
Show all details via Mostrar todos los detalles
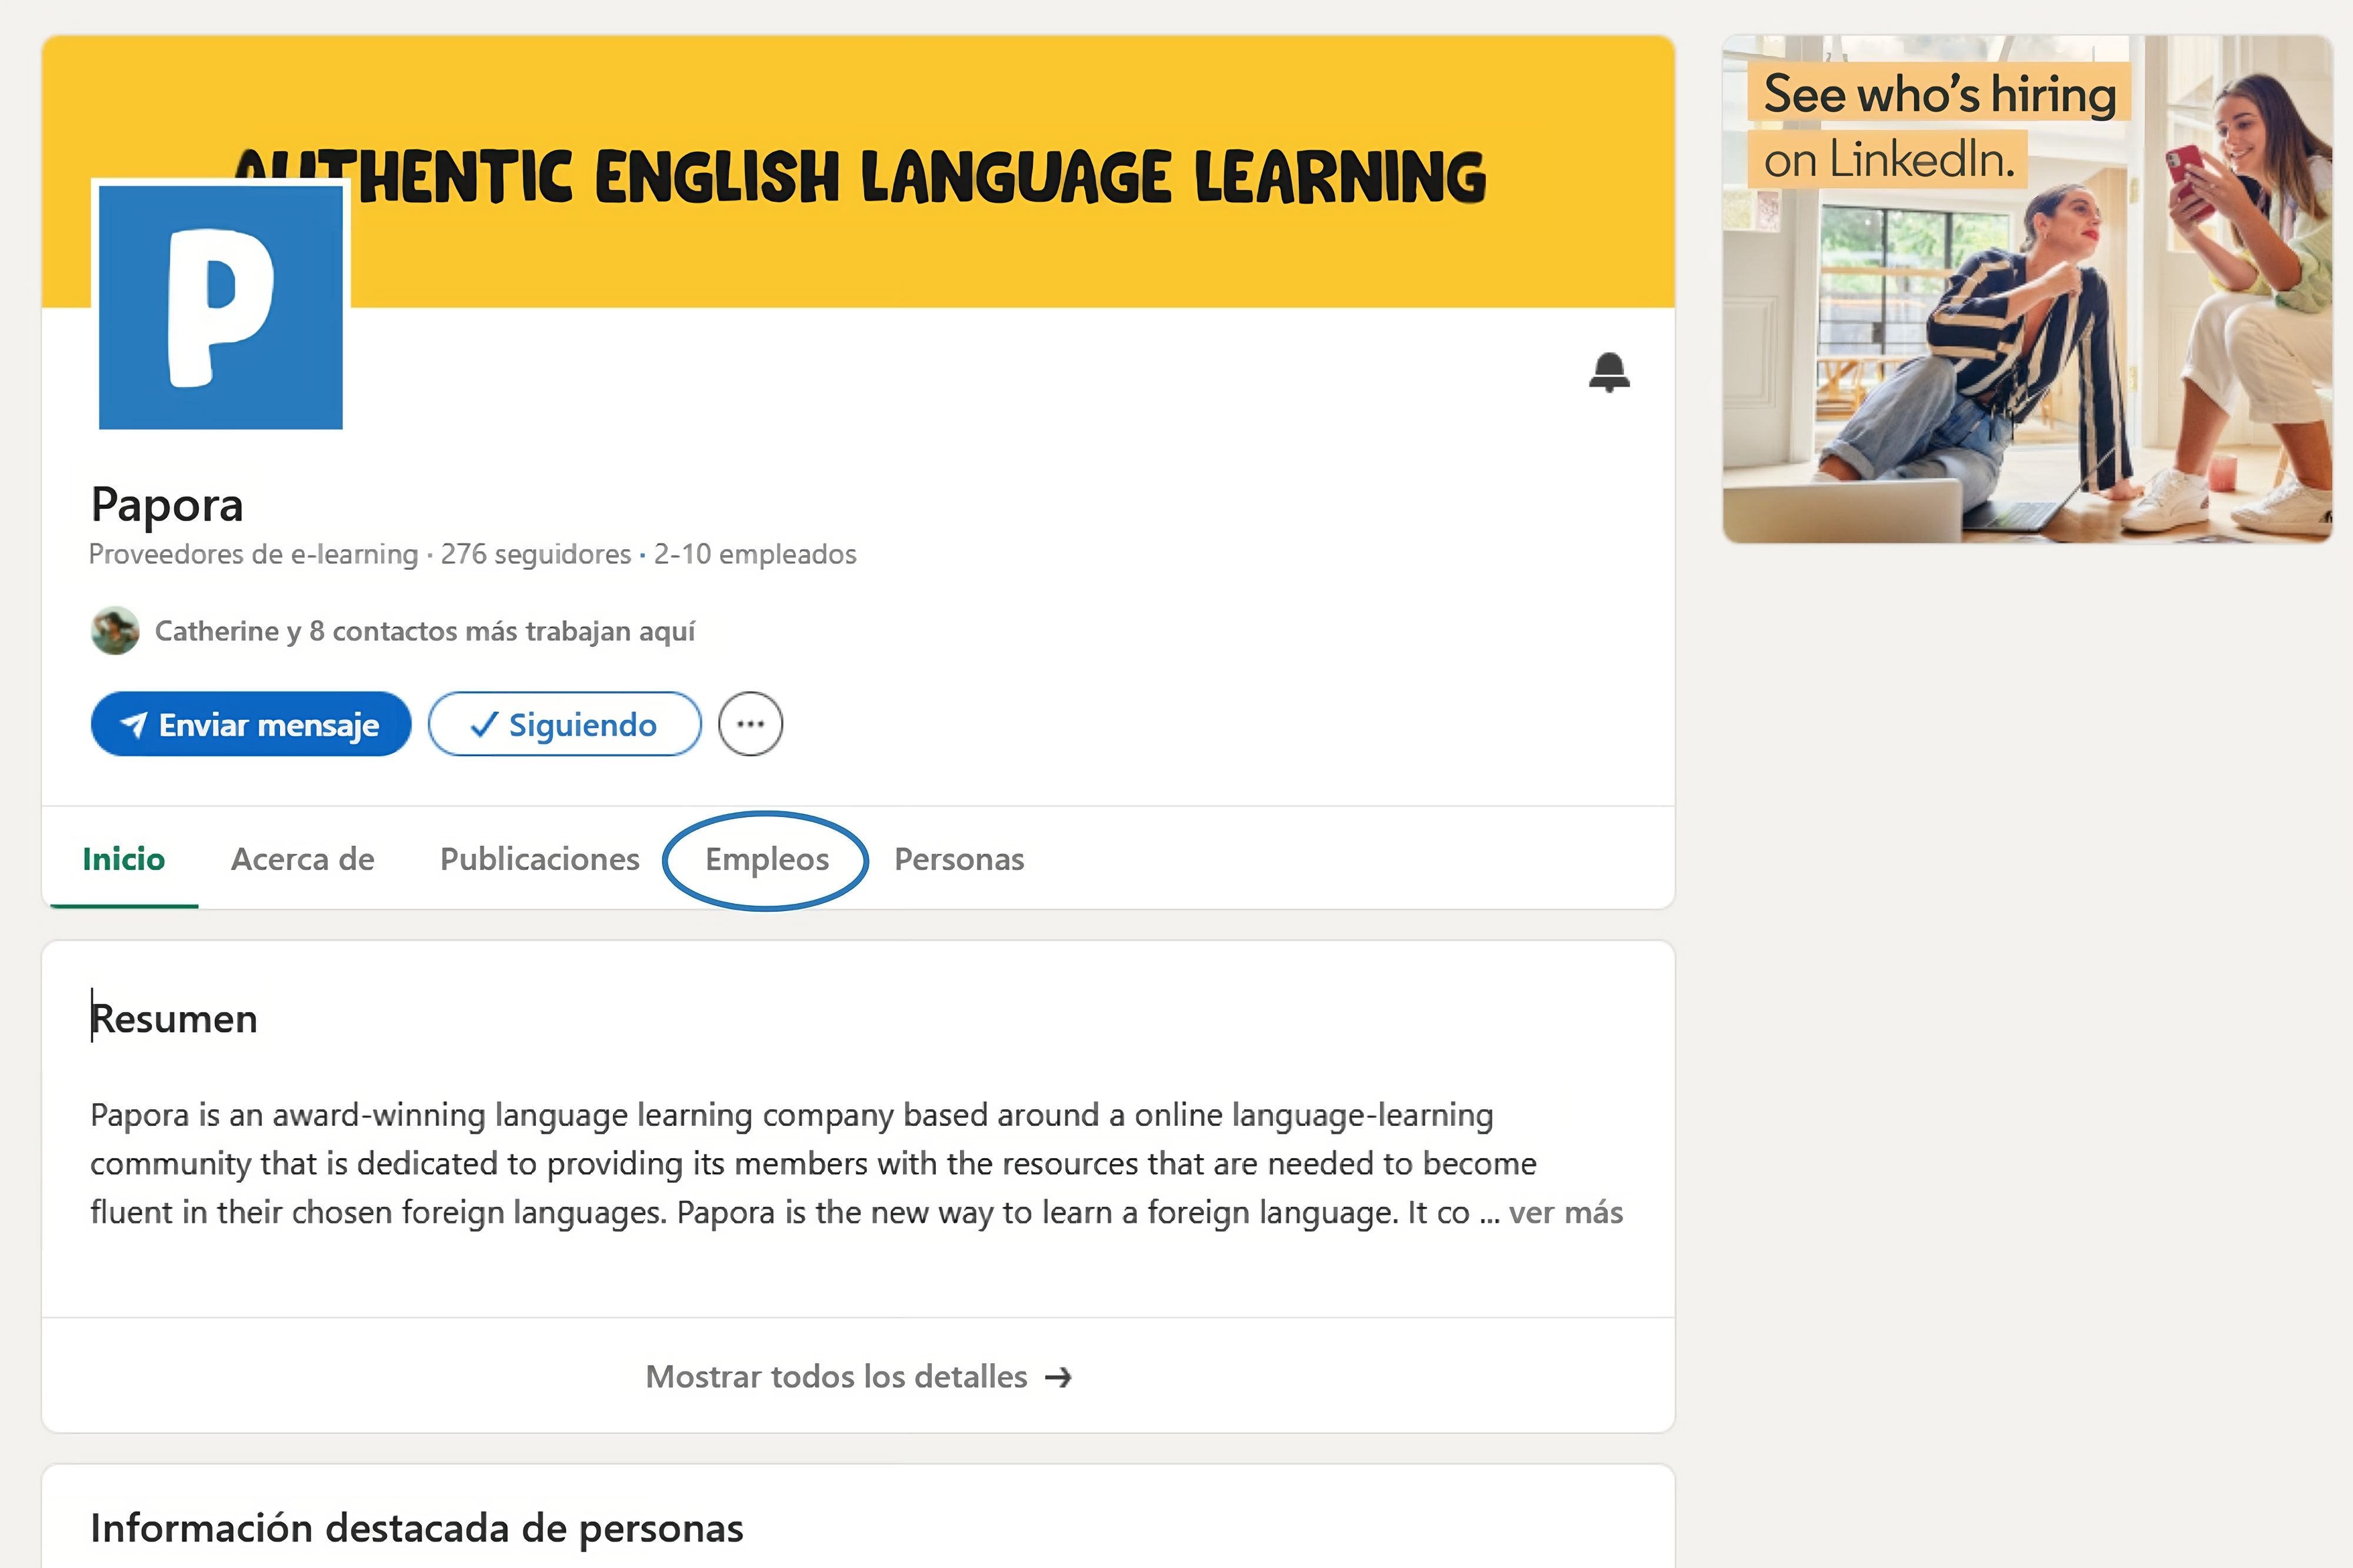(x=836, y=1377)
